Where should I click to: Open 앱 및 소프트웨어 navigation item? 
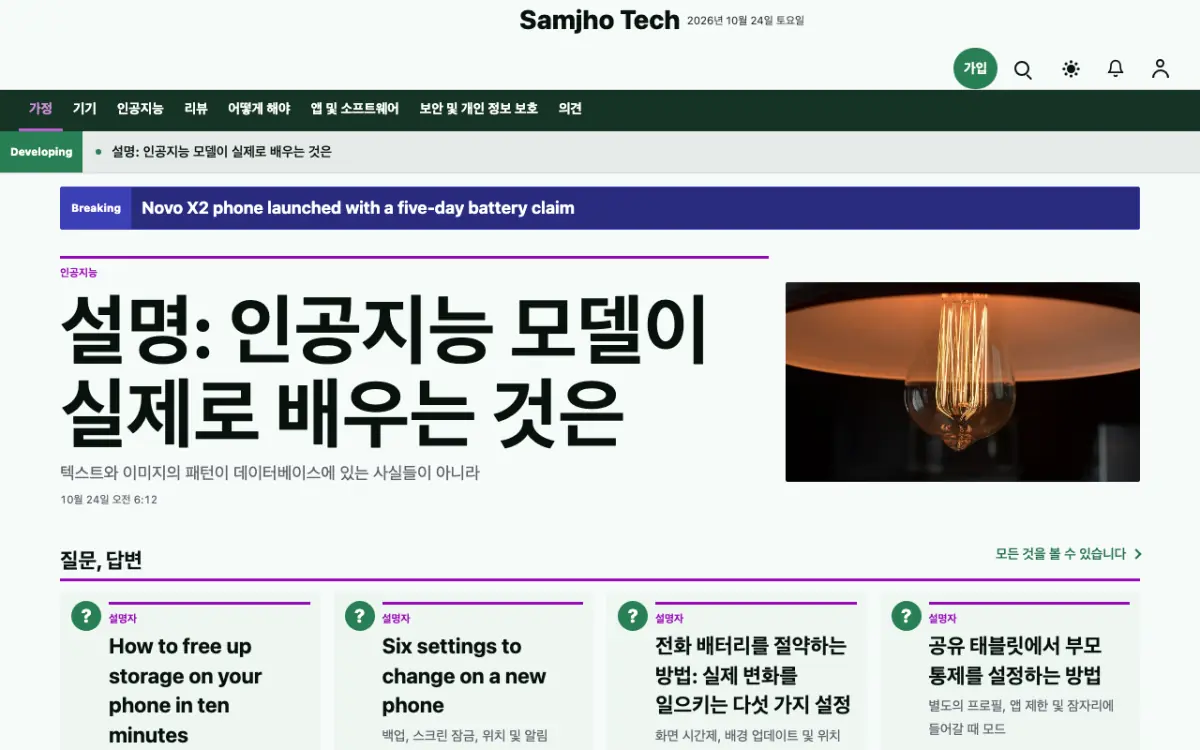click(355, 109)
